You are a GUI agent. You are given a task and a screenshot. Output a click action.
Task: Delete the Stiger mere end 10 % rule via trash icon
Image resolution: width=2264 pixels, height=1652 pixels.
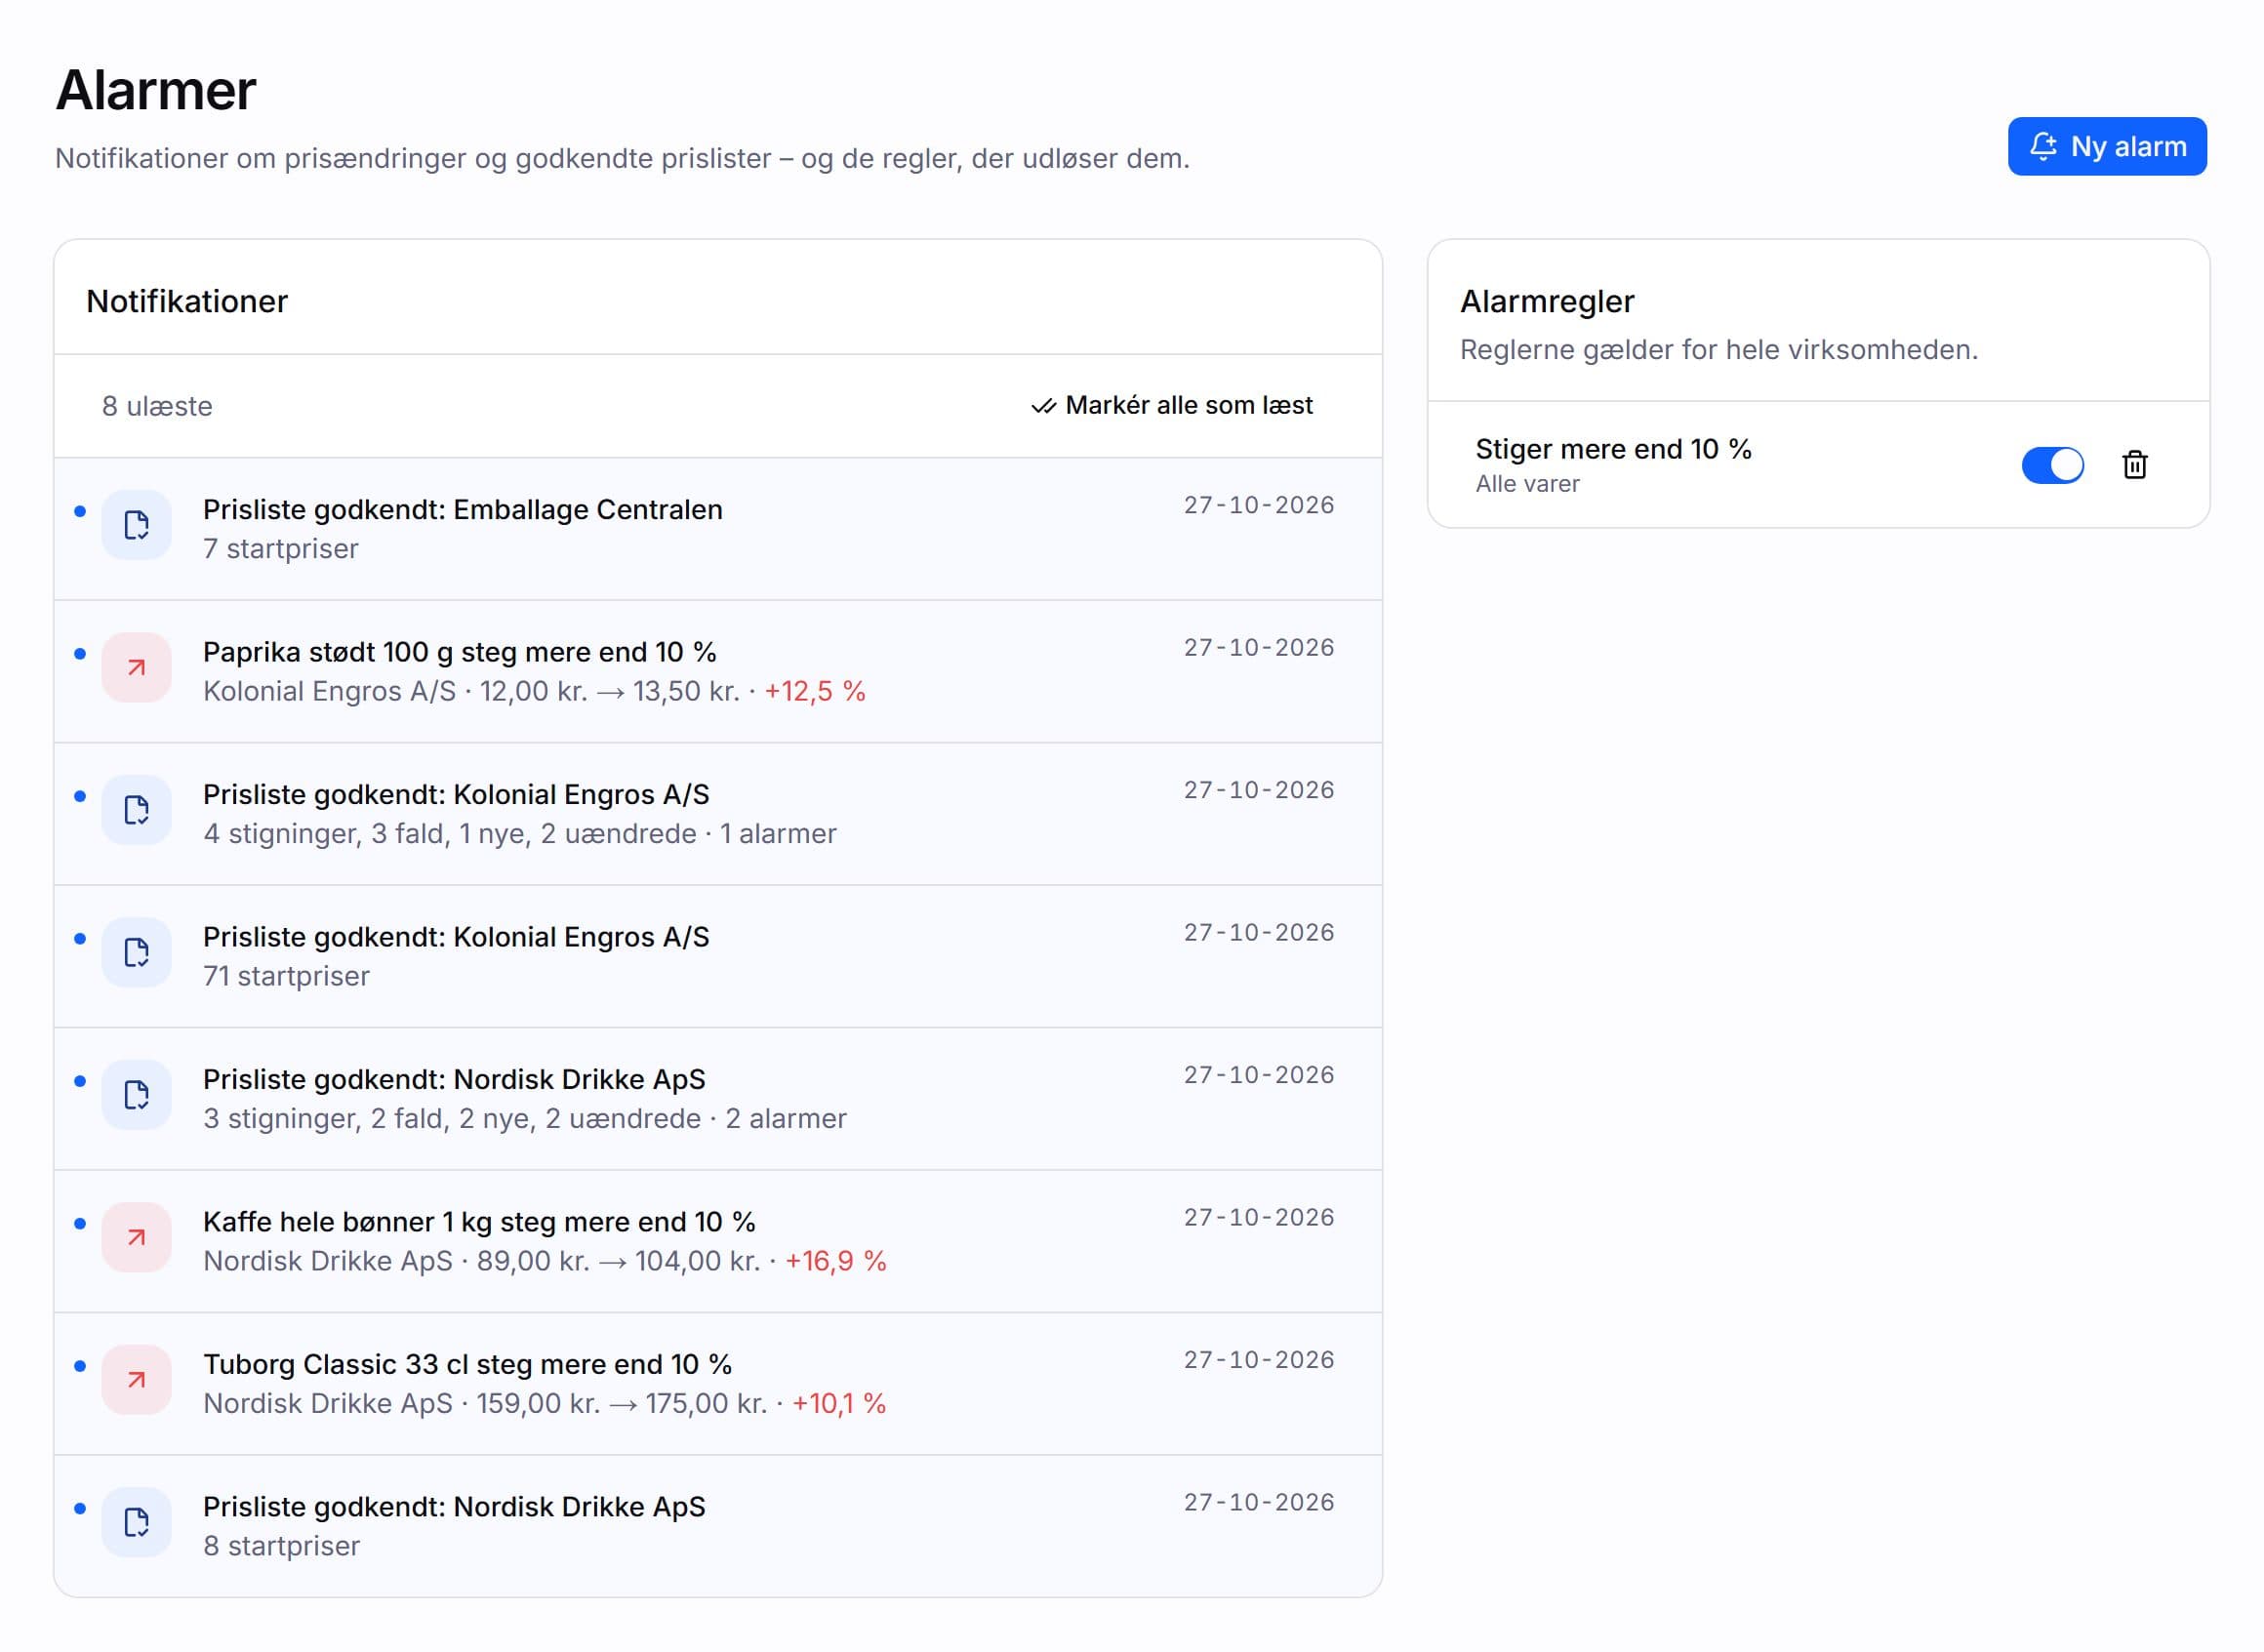(2134, 465)
